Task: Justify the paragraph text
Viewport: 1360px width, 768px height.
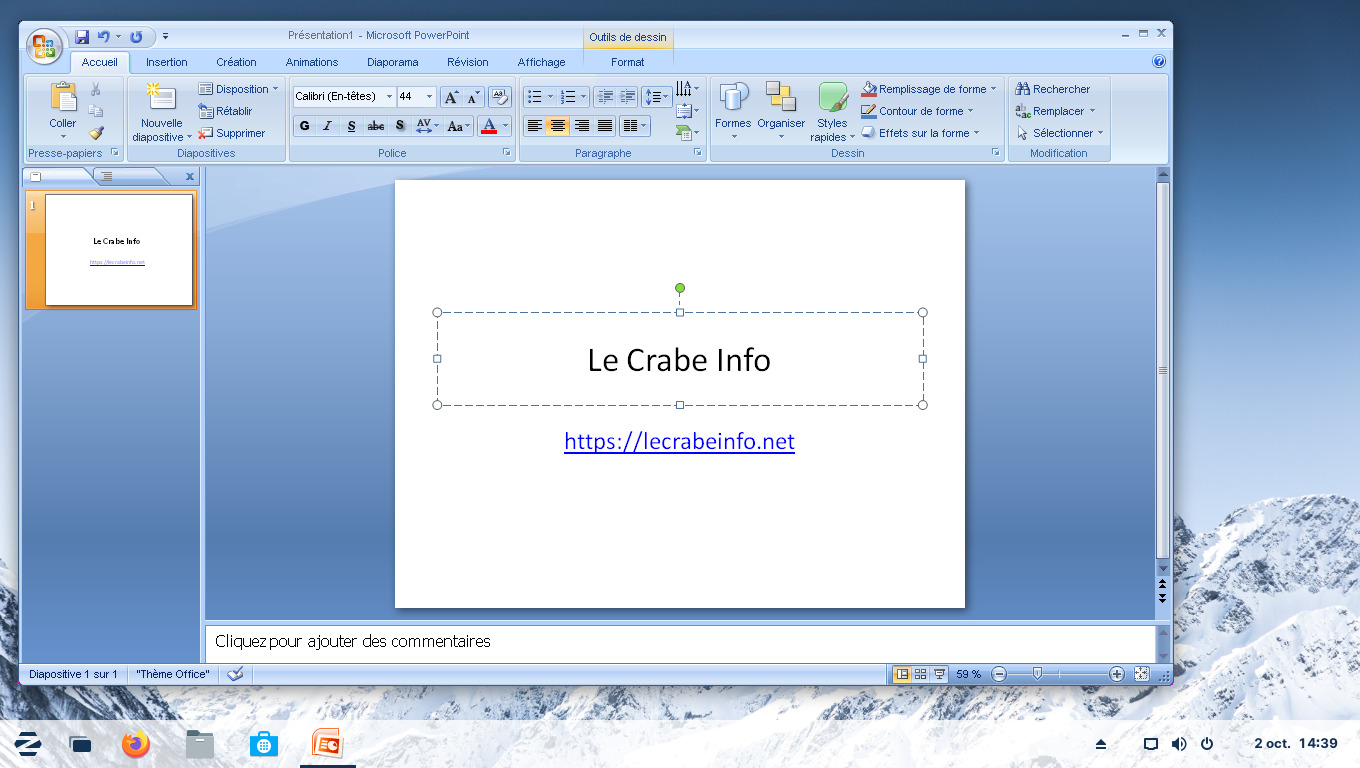Action: coord(605,126)
